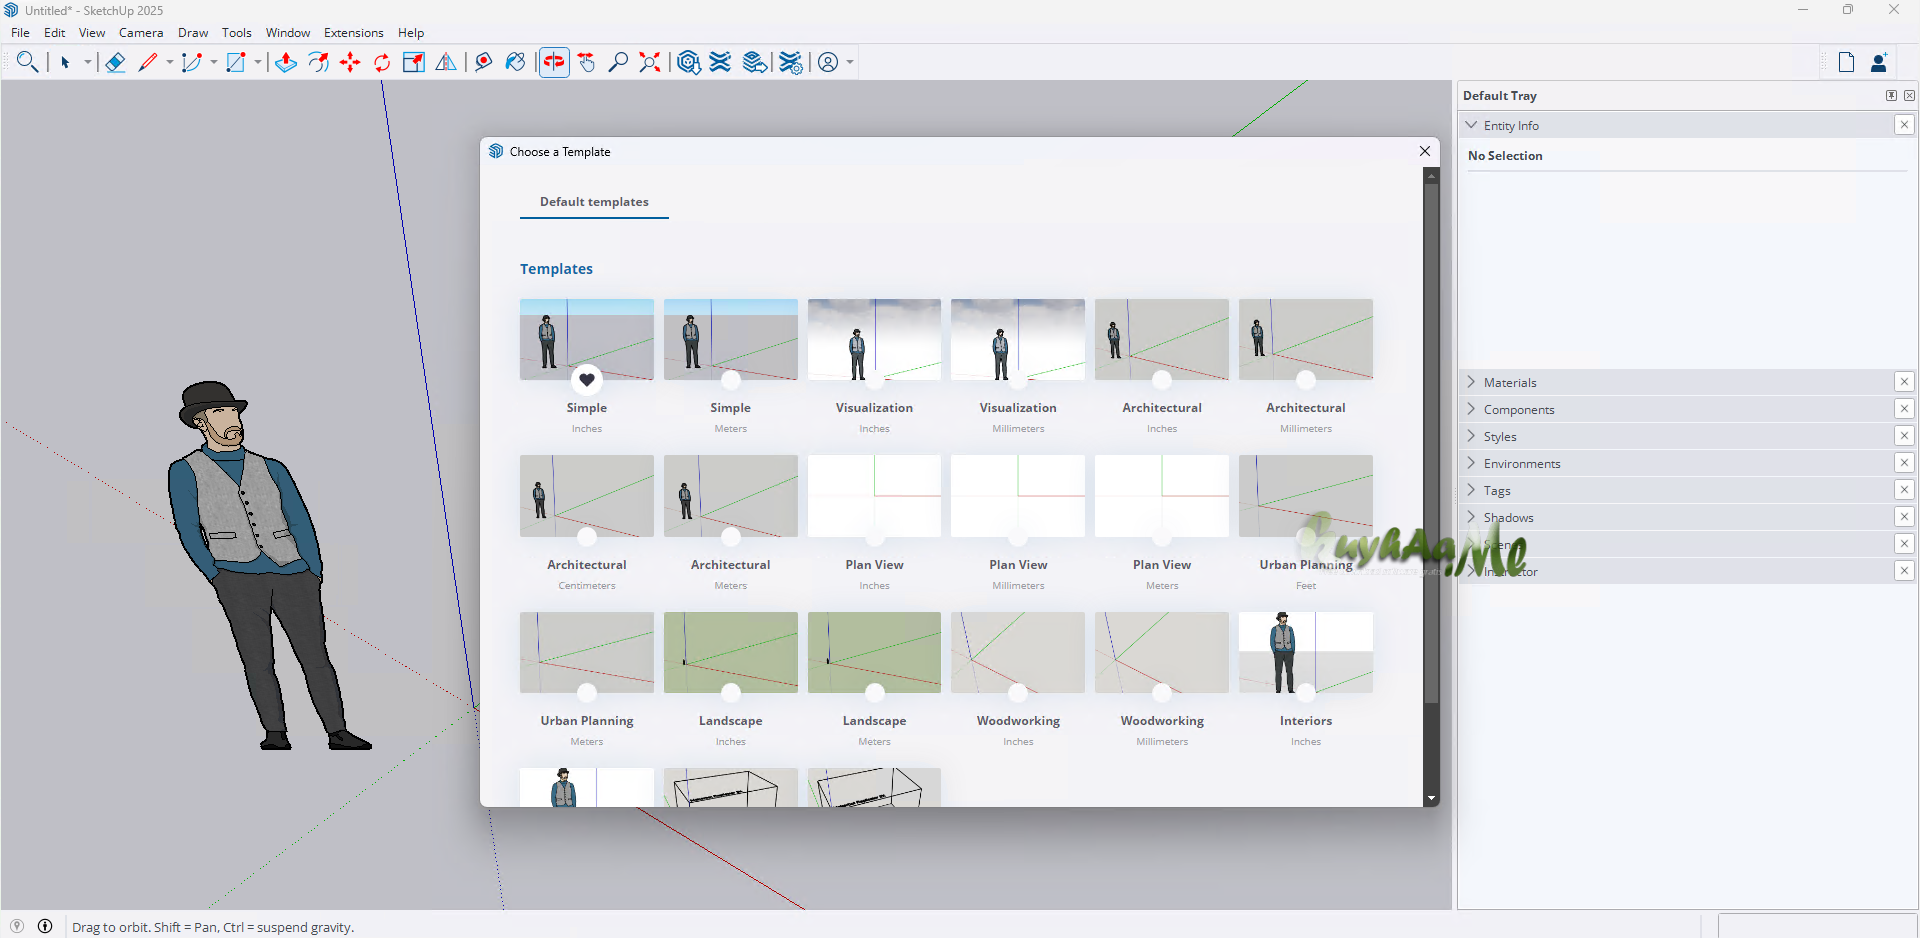Screen dimensions: 1920x938
Task: Close the Tags panel with its X
Action: click(x=1904, y=490)
